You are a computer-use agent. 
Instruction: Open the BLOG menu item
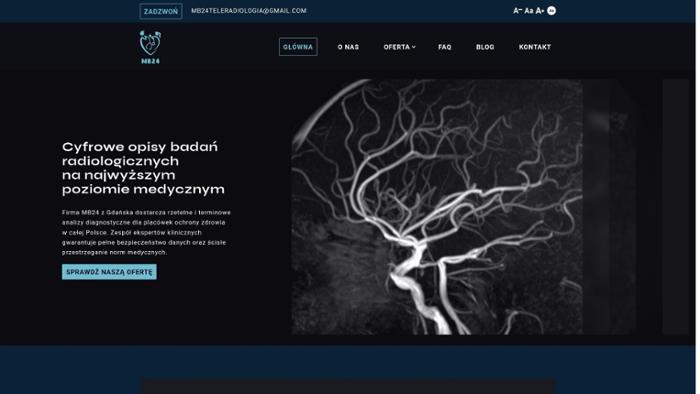pyautogui.click(x=485, y=47)
